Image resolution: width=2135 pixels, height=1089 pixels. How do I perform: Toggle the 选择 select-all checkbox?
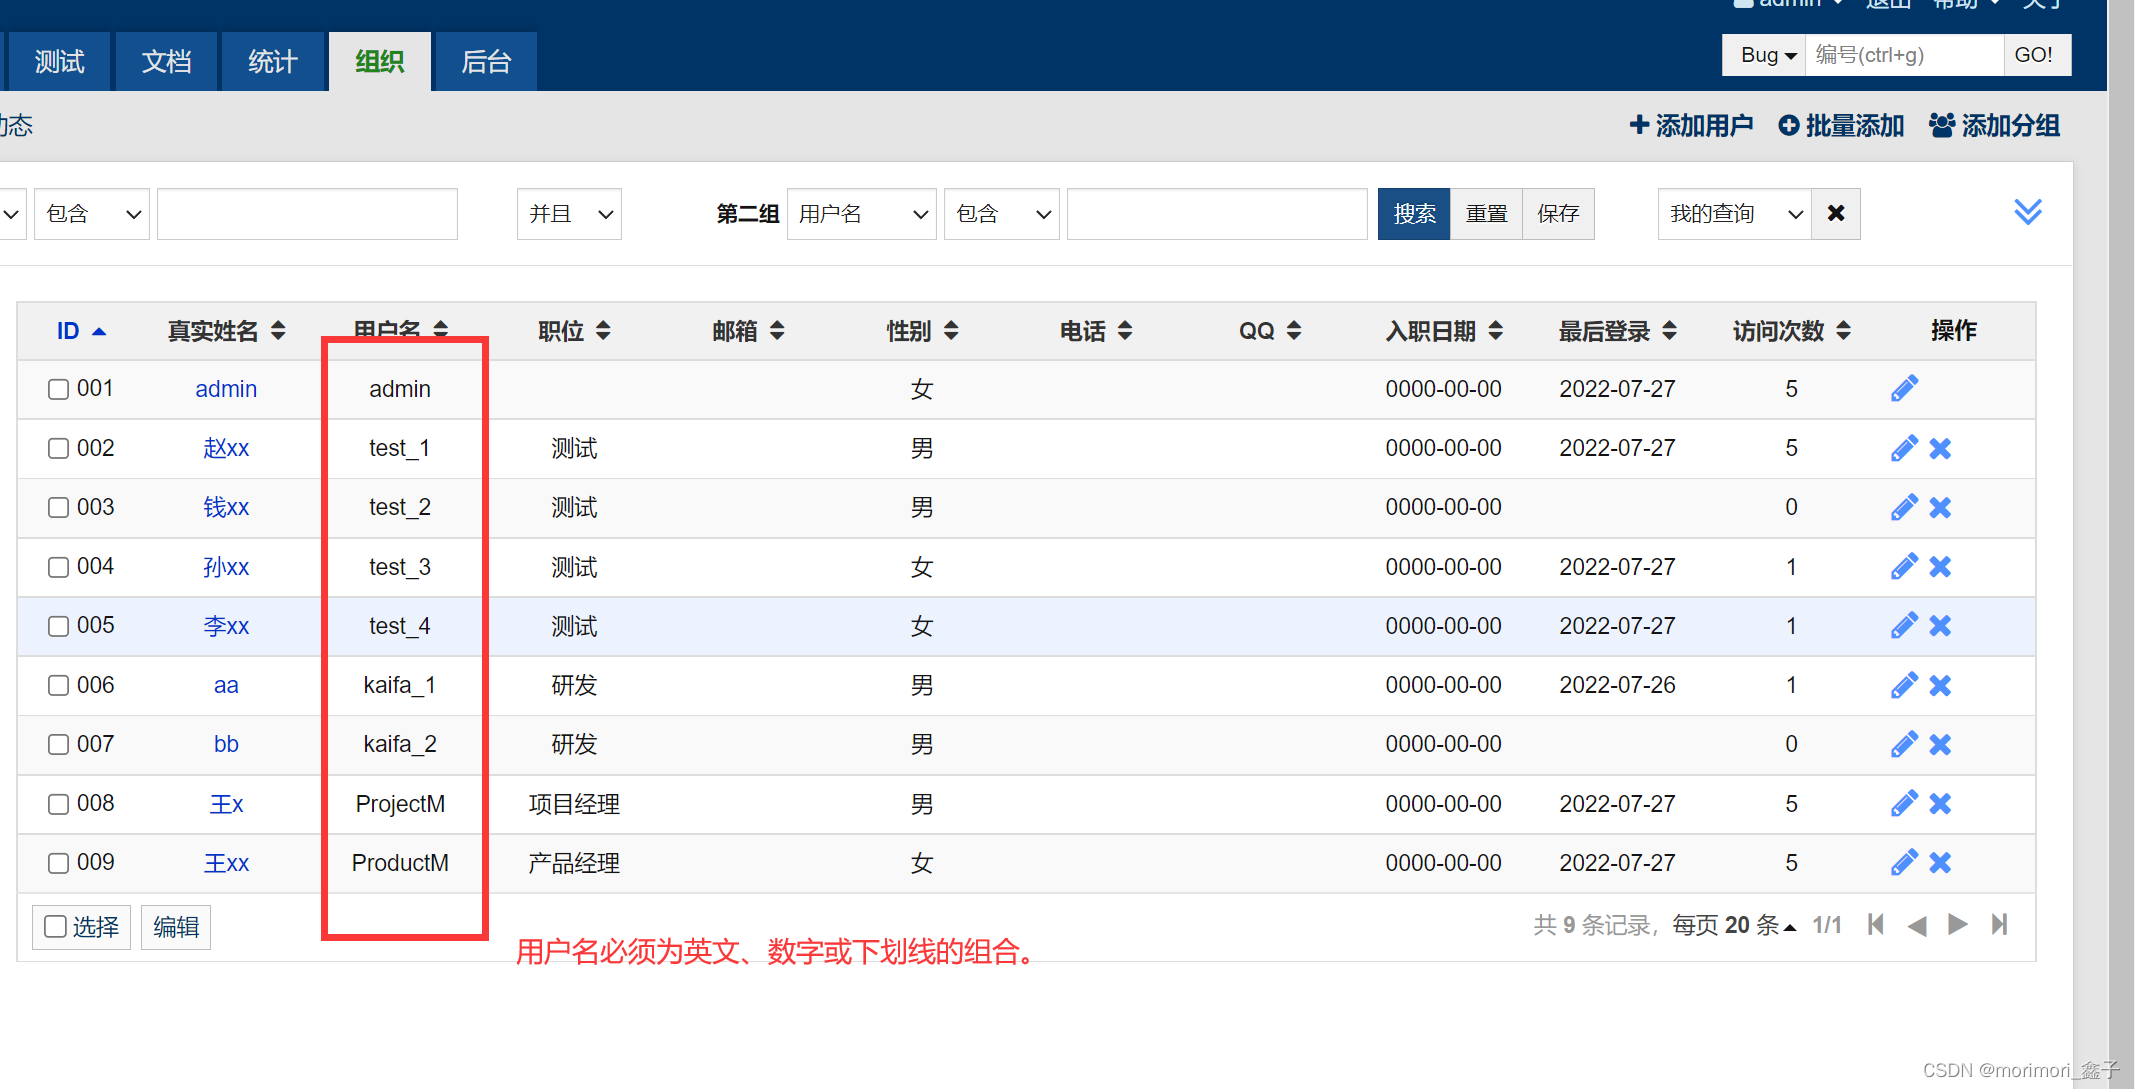(x=57, y=927)
